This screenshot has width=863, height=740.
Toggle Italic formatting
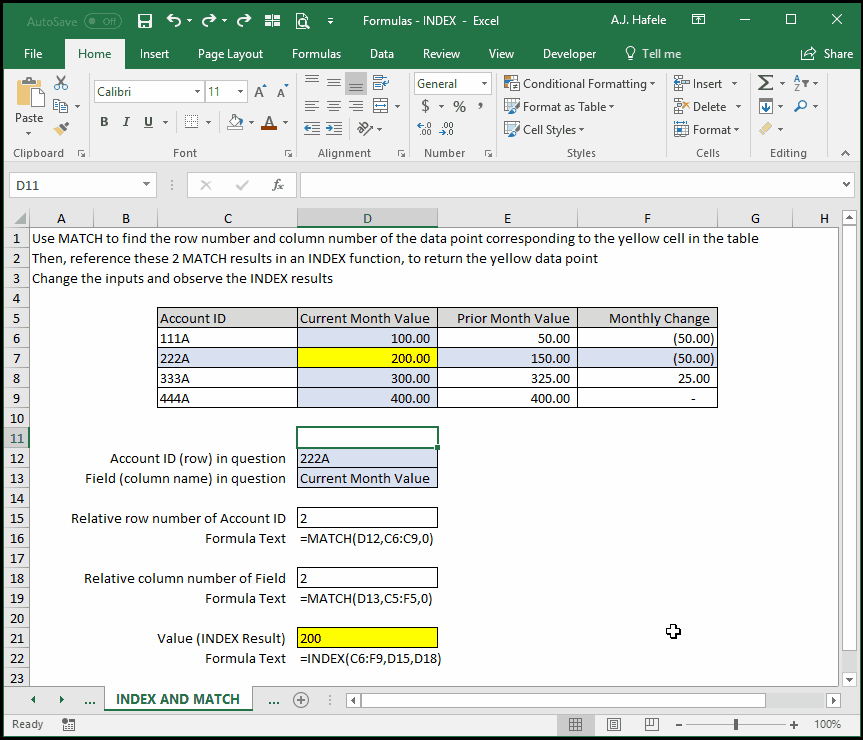click(x=126, y=122)
